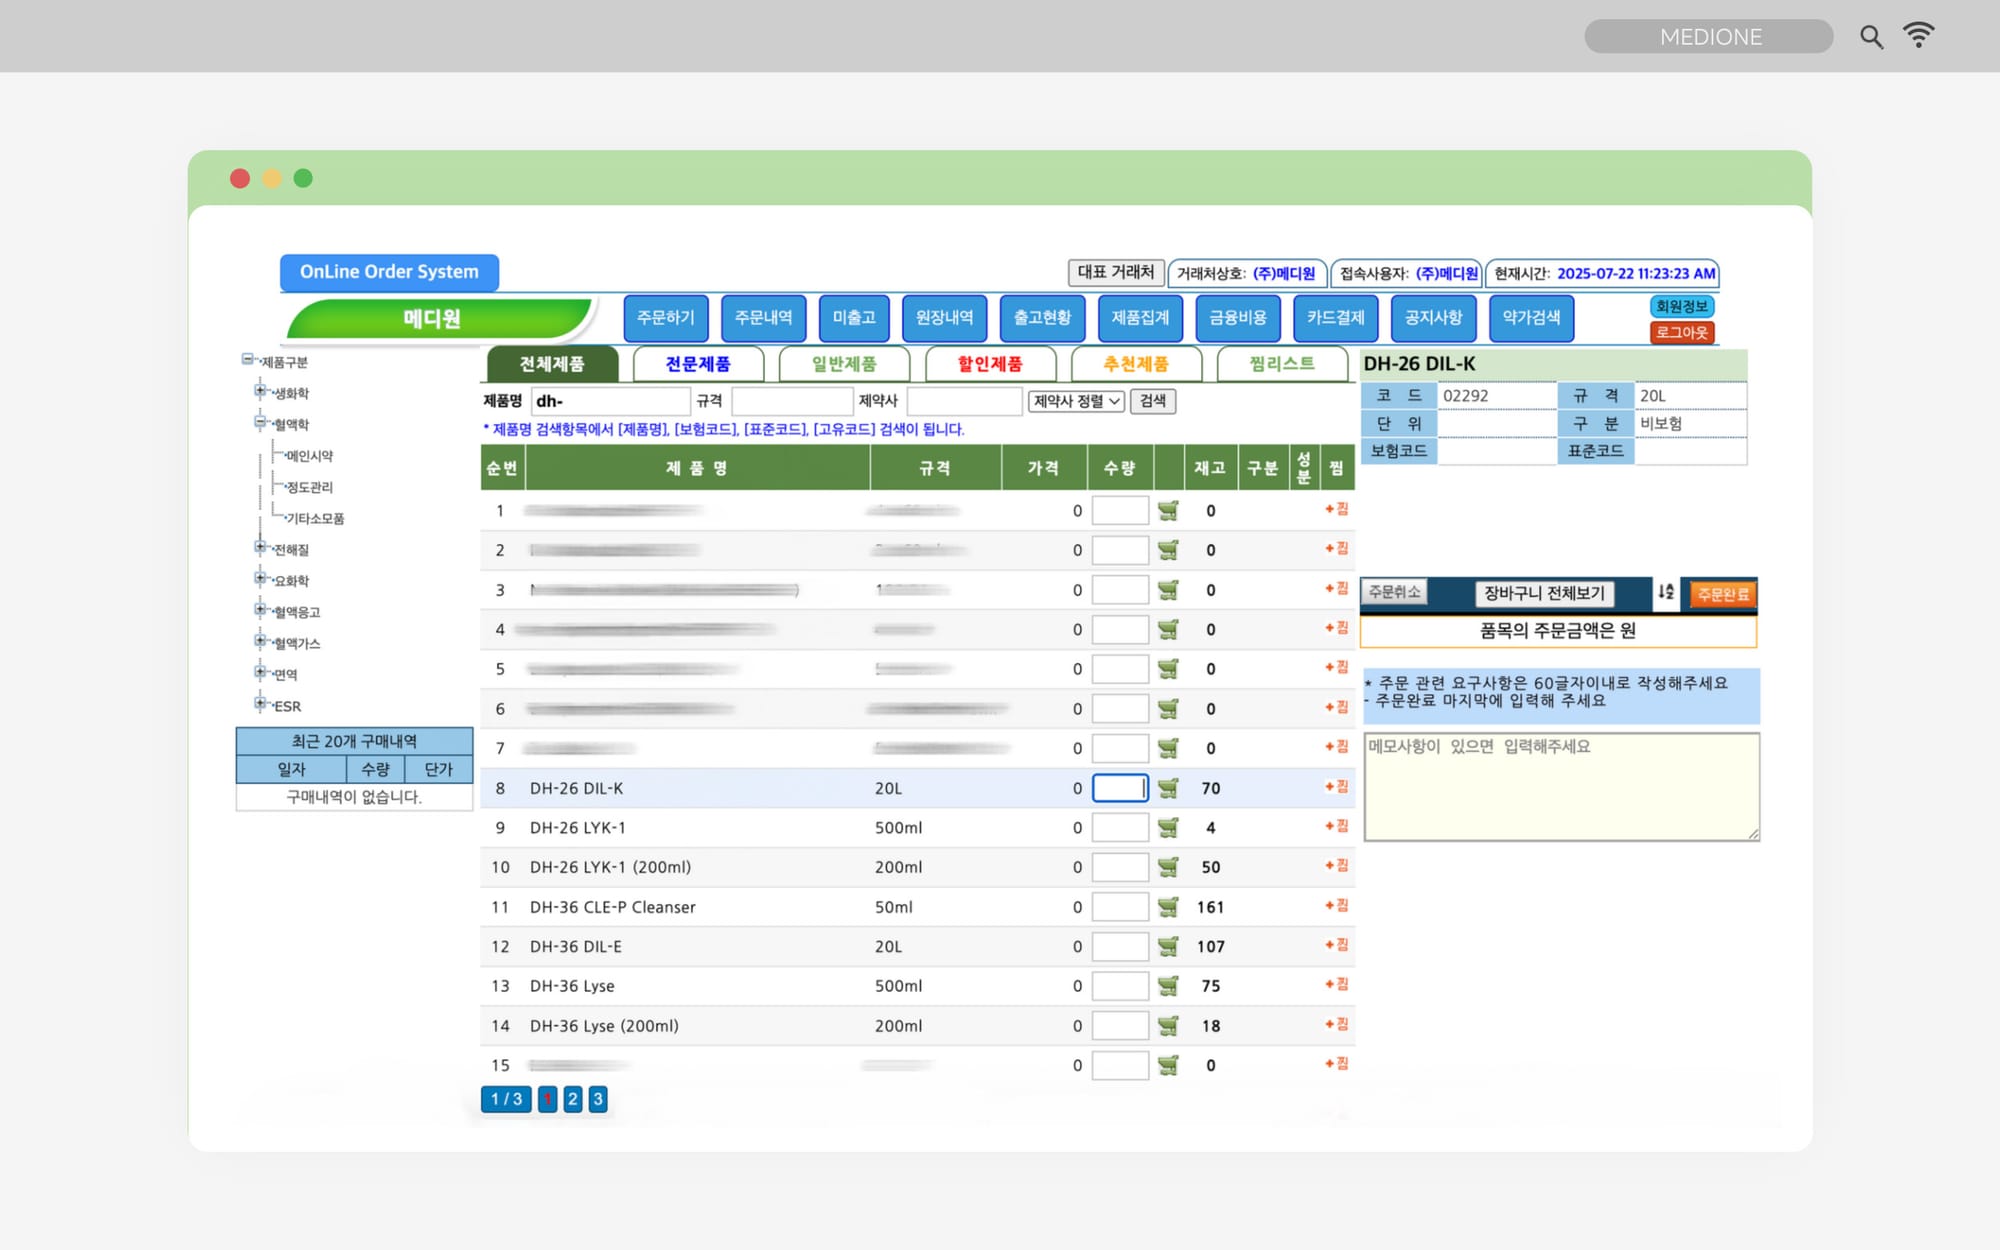Select 메인시약 in the product tree
Viewport: 2000px width, 1250px height.
pos(309,456)
